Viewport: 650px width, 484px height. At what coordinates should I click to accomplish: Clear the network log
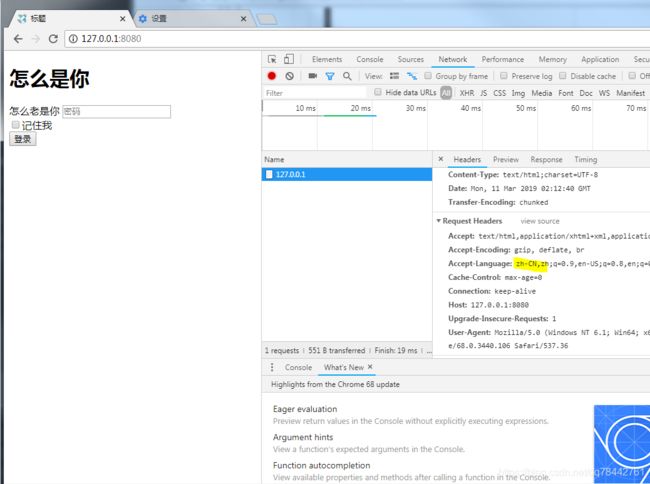click(x=289, y=76)
